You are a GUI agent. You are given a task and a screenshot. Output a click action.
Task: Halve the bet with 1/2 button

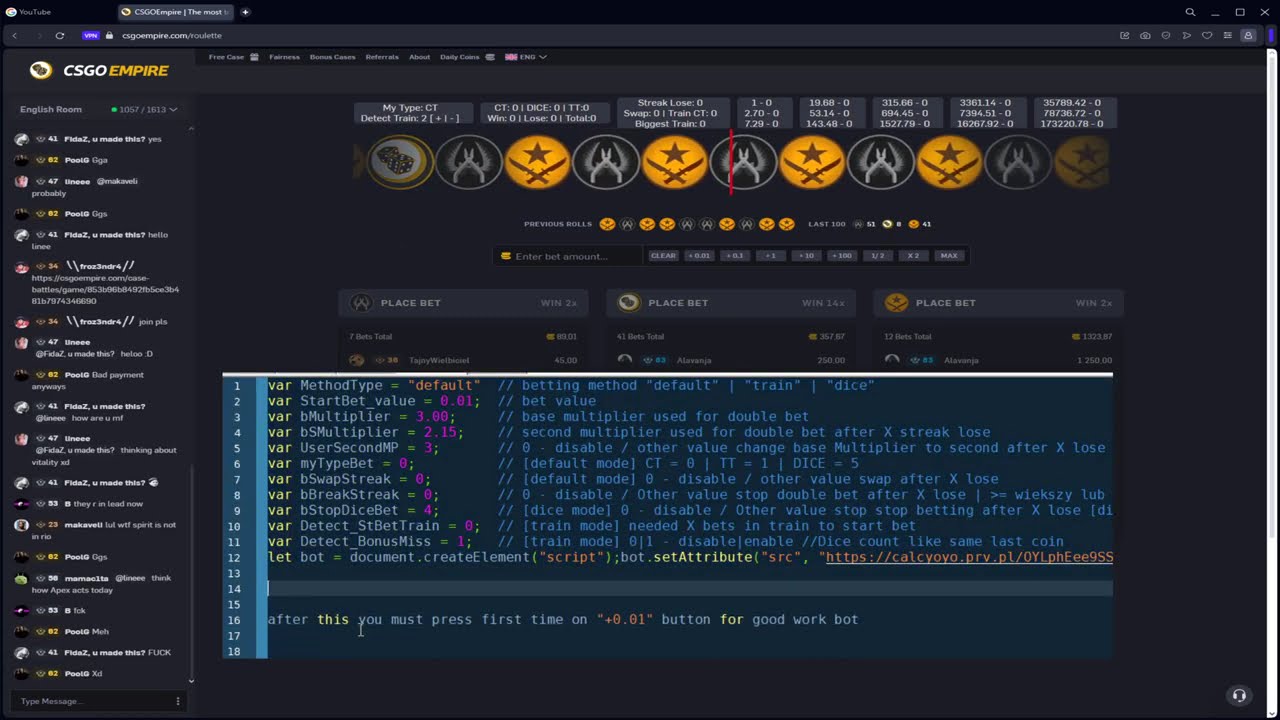pos(878,256)
